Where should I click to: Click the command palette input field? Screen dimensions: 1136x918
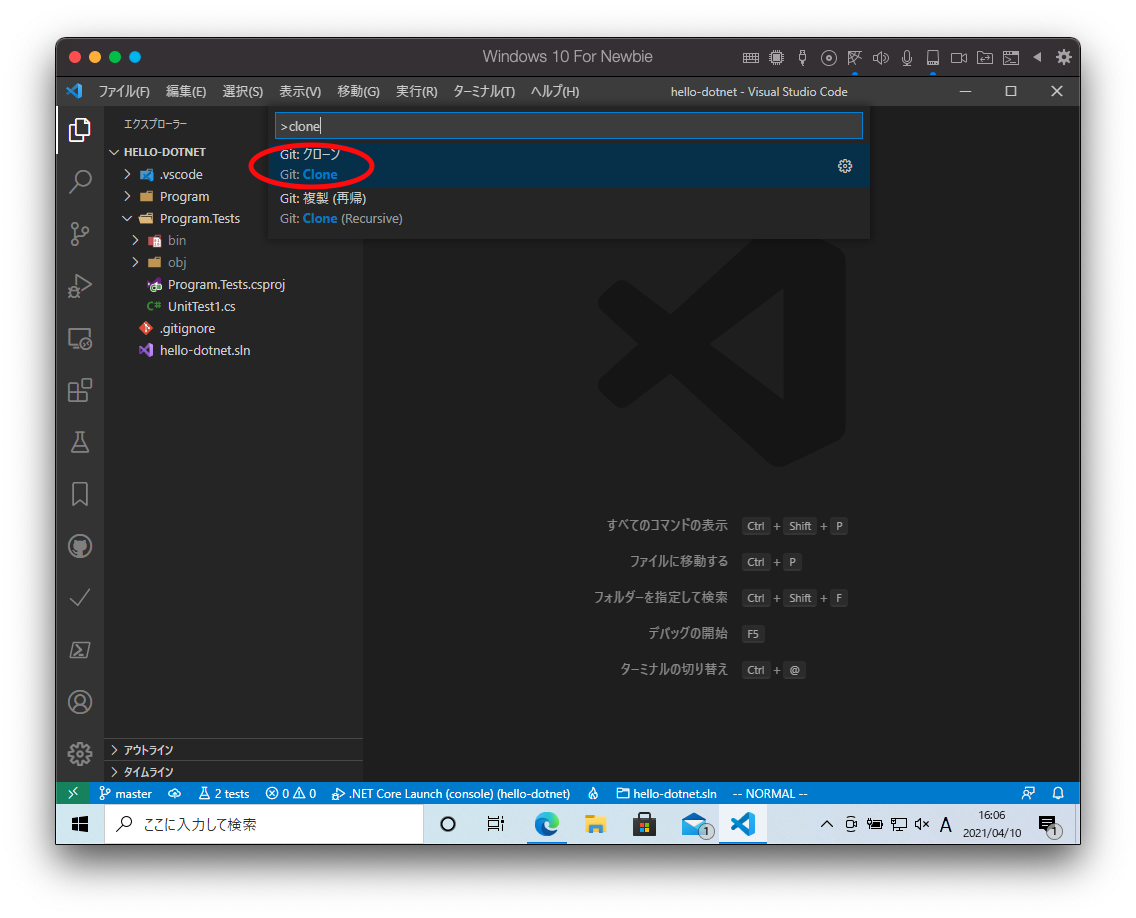pyautogui.click(x=569, y=125)
